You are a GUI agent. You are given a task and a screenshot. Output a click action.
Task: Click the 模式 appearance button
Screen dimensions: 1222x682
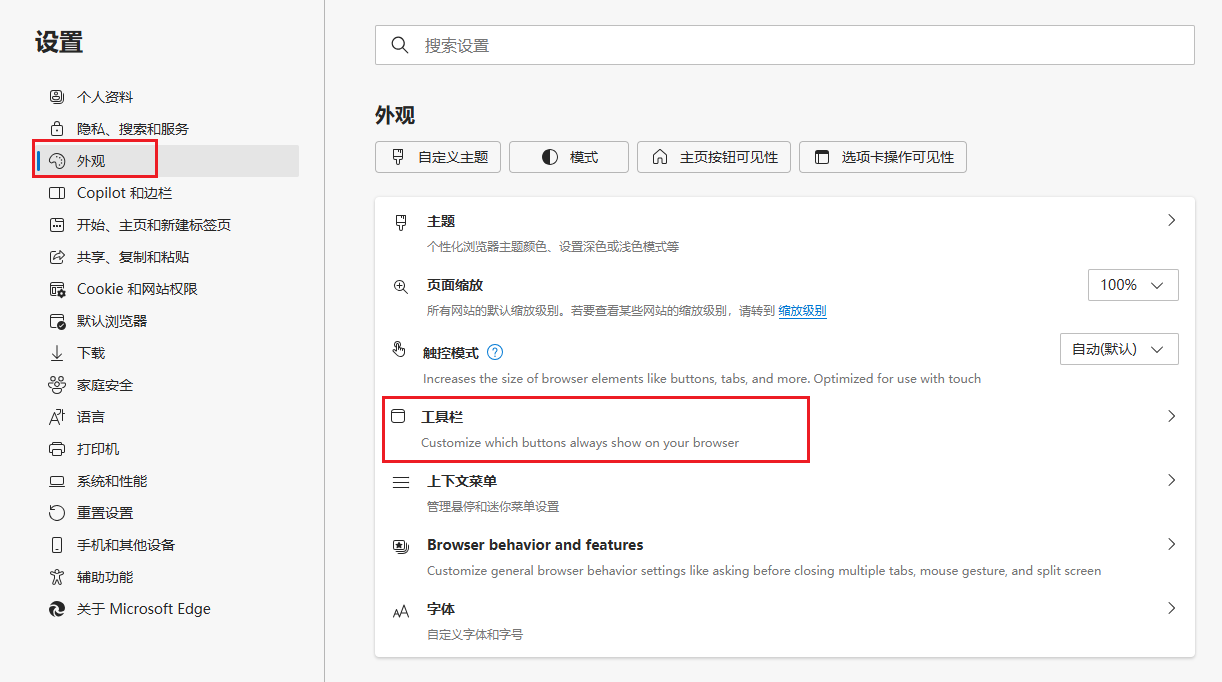568,156
